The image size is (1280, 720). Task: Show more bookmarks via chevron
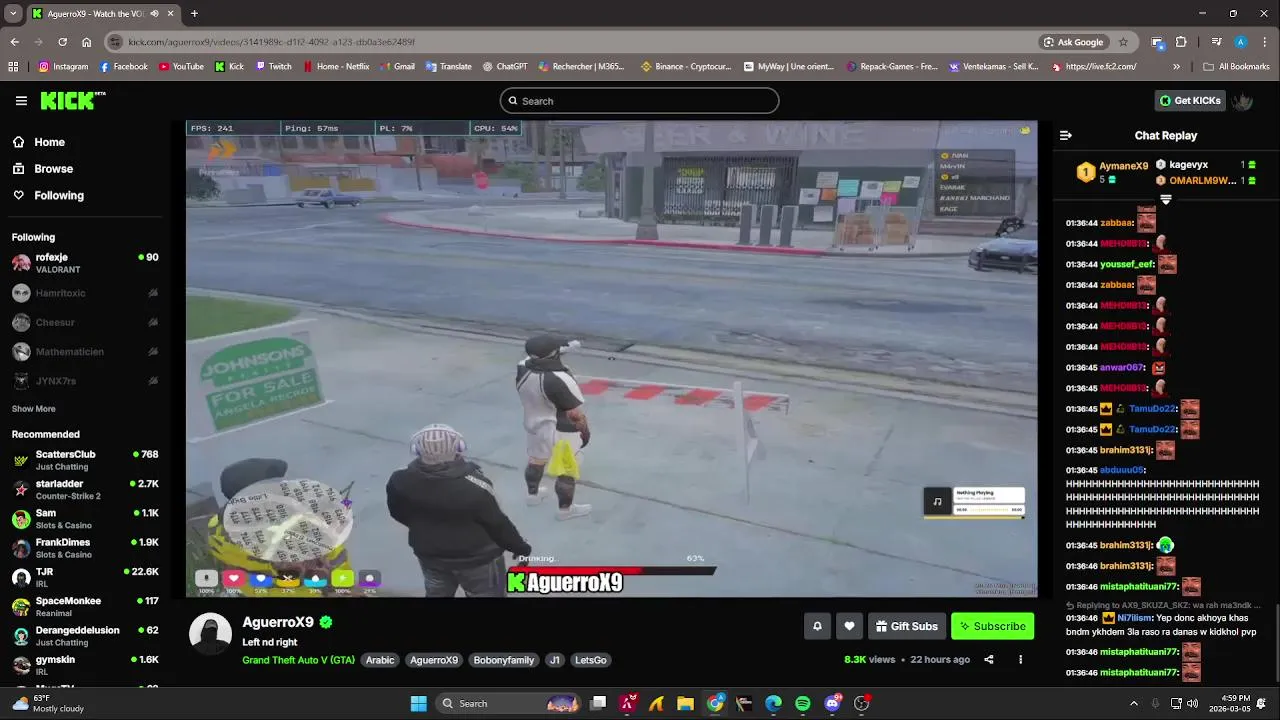tap(1176, 67)
